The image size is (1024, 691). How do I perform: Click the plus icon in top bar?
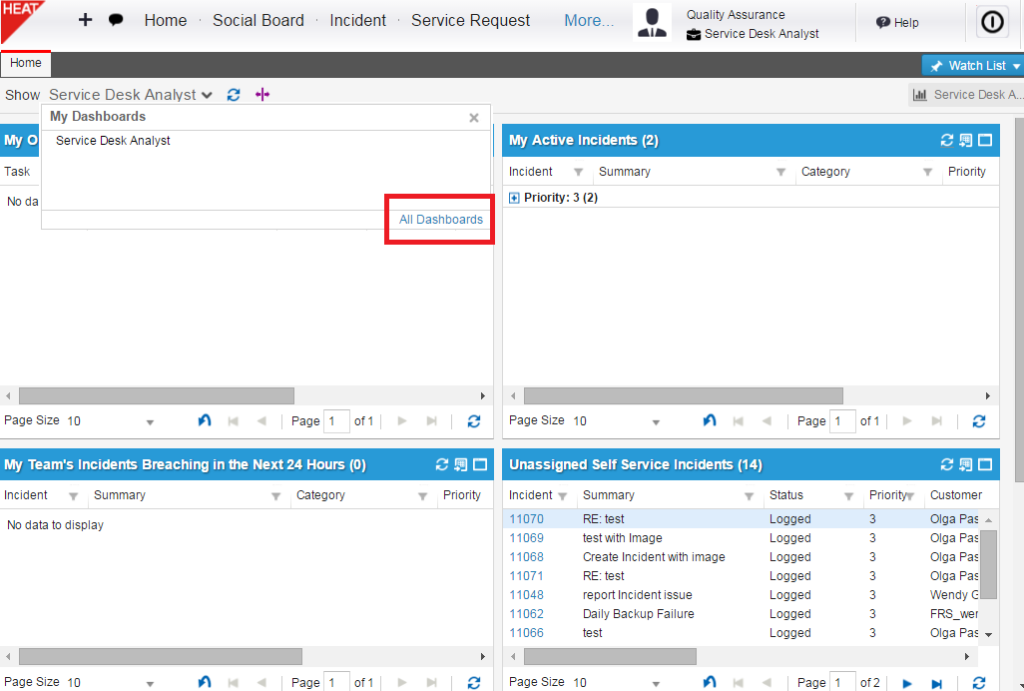[85, 20]
